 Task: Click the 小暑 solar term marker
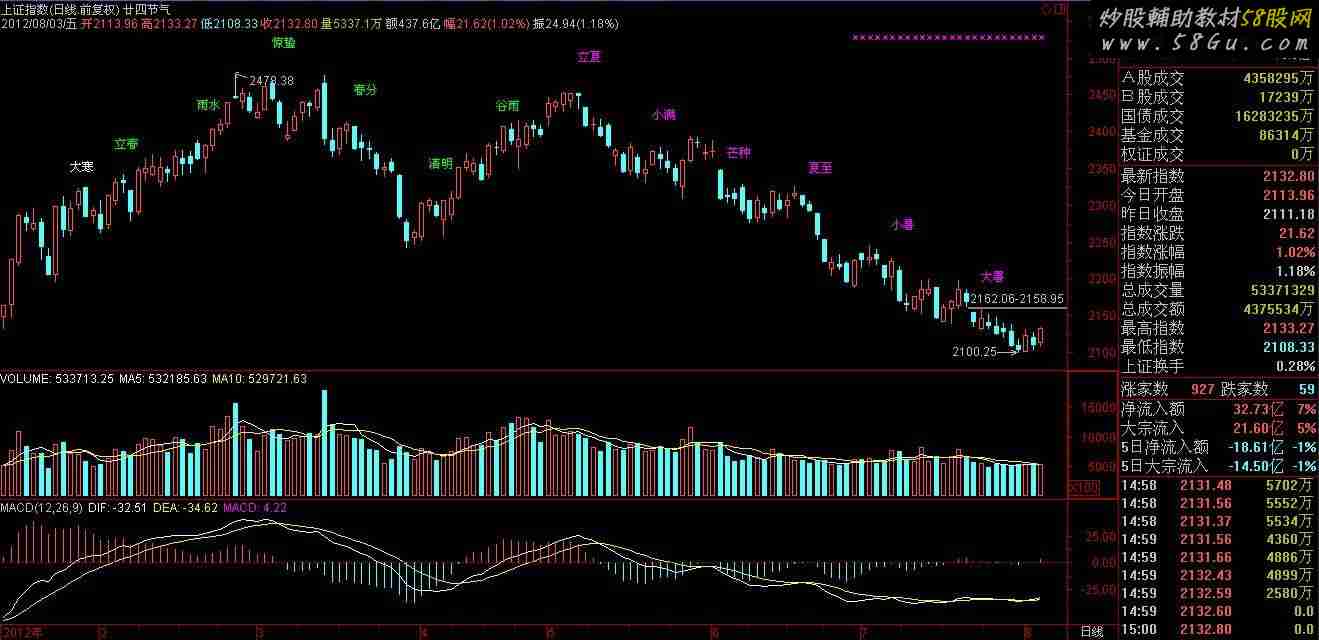coord(902,225)
